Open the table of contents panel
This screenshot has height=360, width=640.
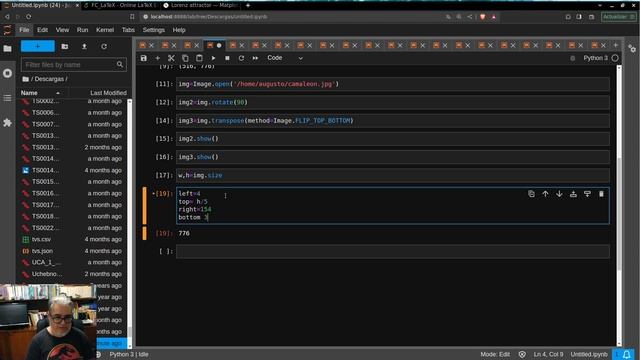pos(7,98)
